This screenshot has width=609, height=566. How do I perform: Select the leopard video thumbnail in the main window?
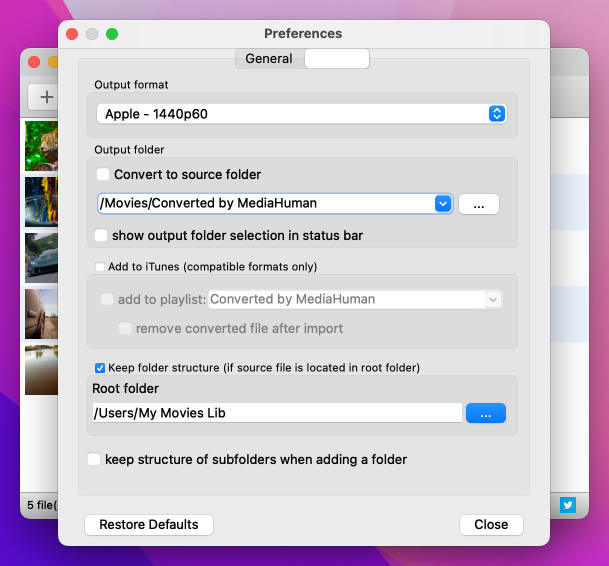coord(42,146)
